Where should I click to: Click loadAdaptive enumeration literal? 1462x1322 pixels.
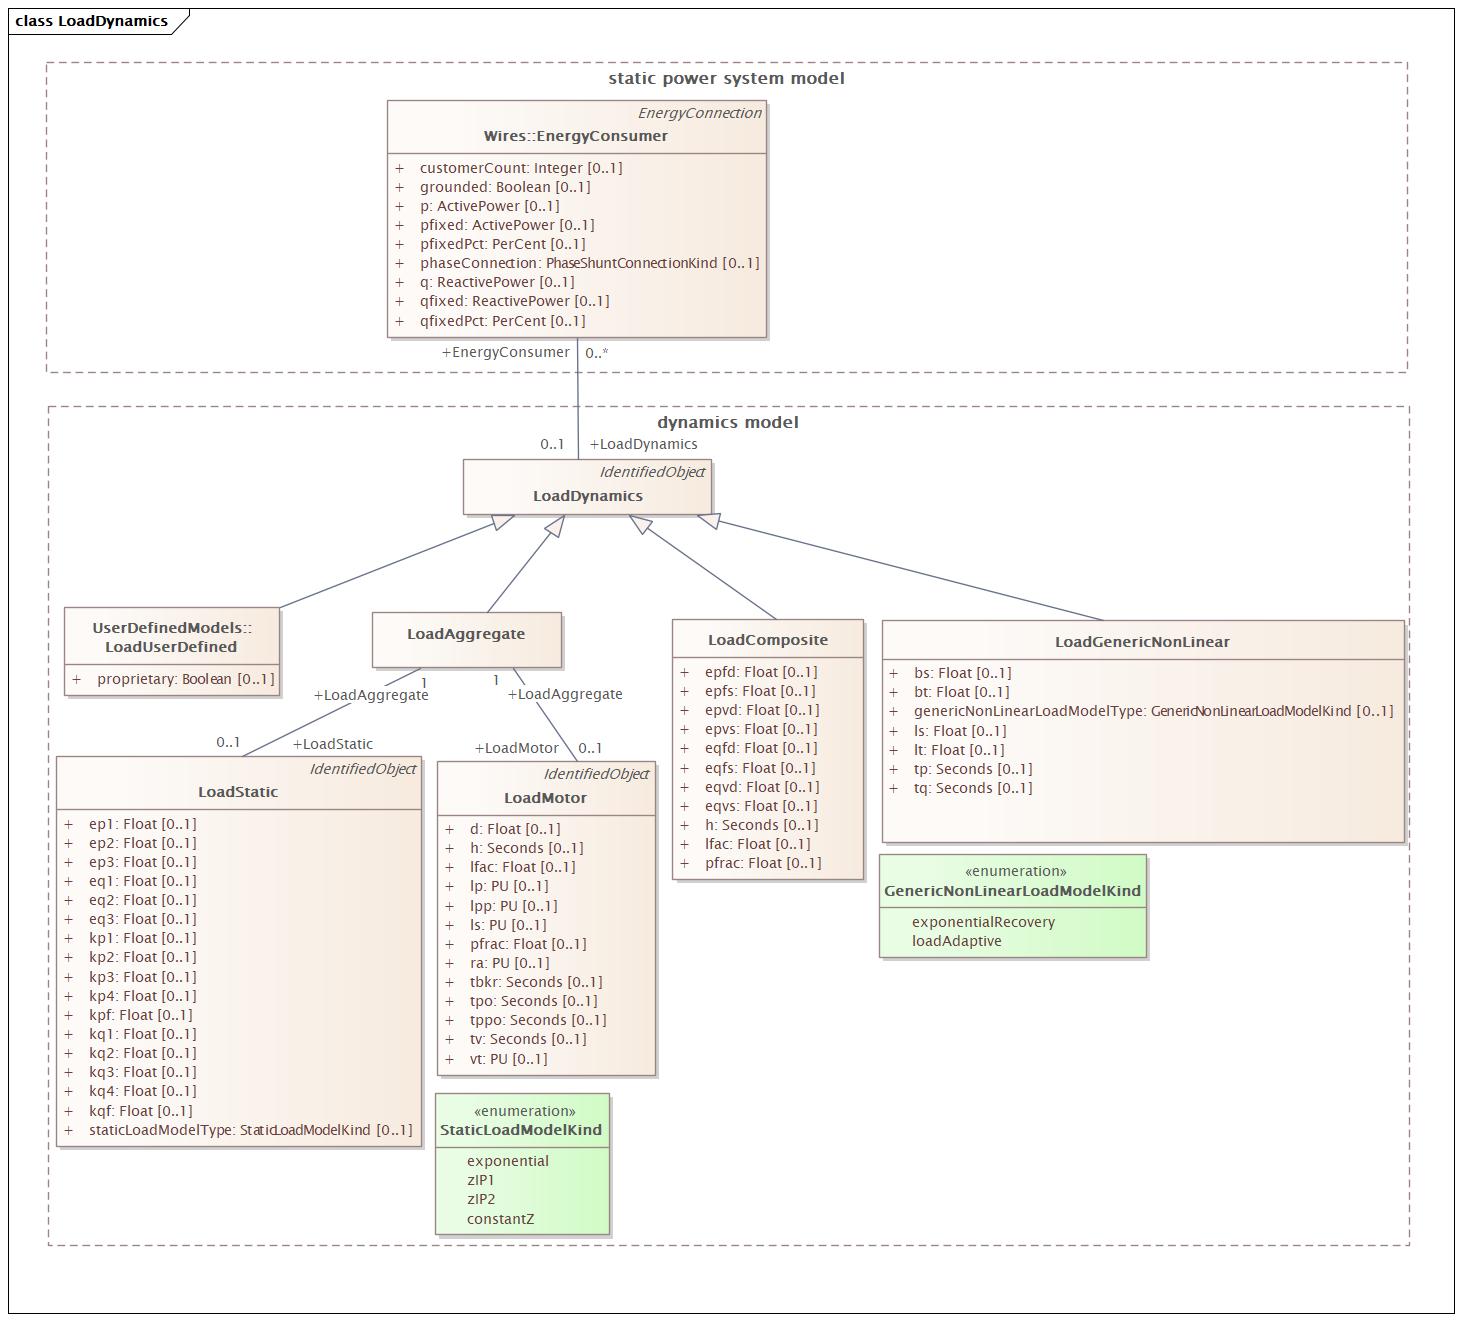click(x=956, y=941)
